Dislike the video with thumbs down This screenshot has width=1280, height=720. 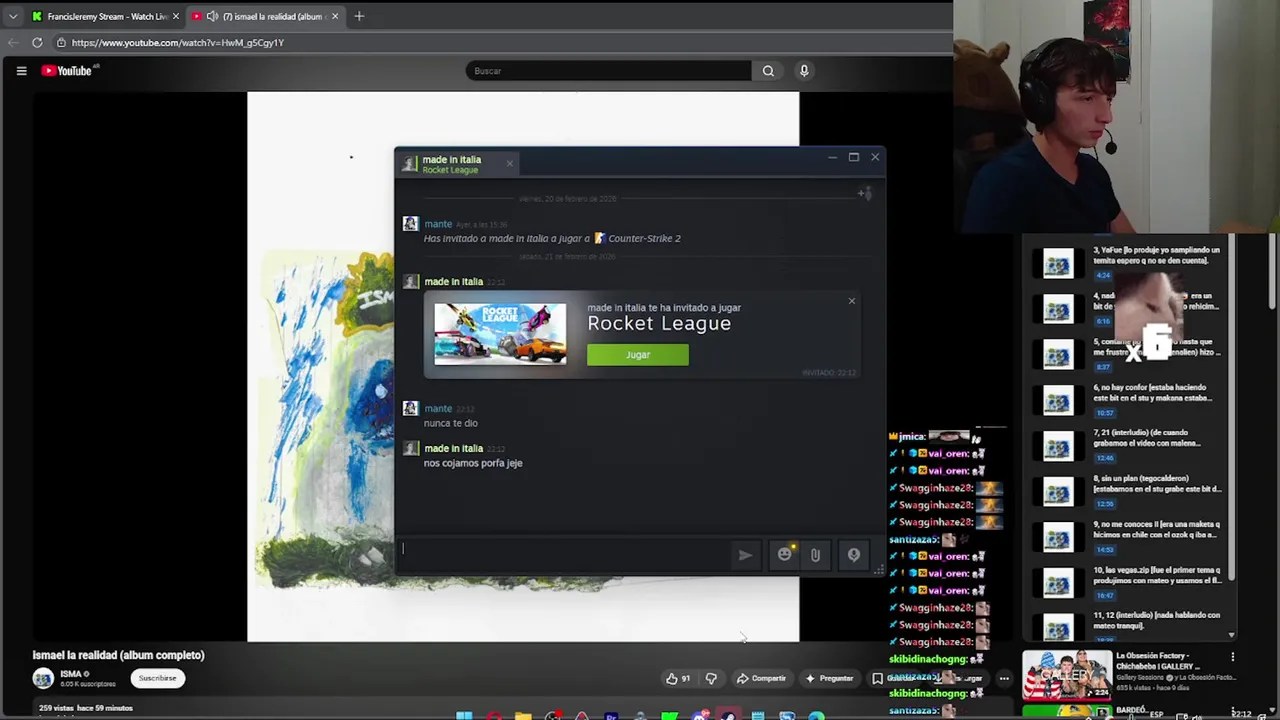coord(711,678)
